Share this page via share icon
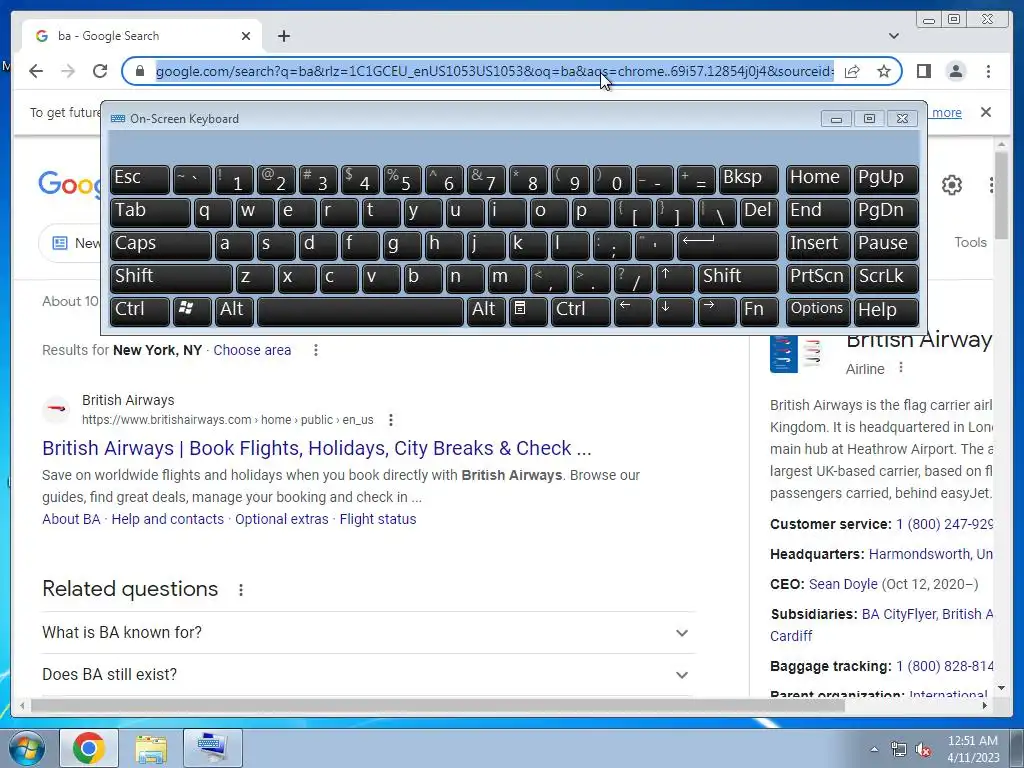This screenshot has height=768, width=1024. coord(852,71)
